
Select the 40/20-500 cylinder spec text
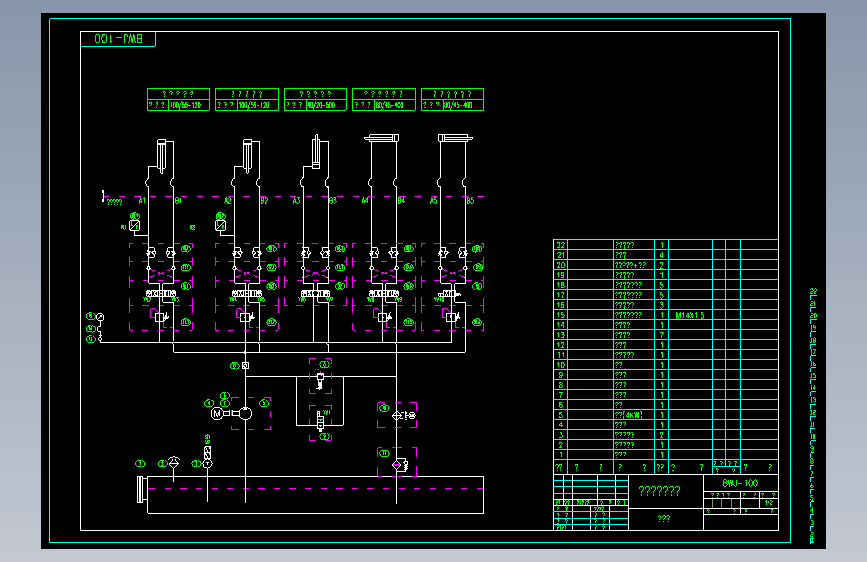(x=322, y=105)
